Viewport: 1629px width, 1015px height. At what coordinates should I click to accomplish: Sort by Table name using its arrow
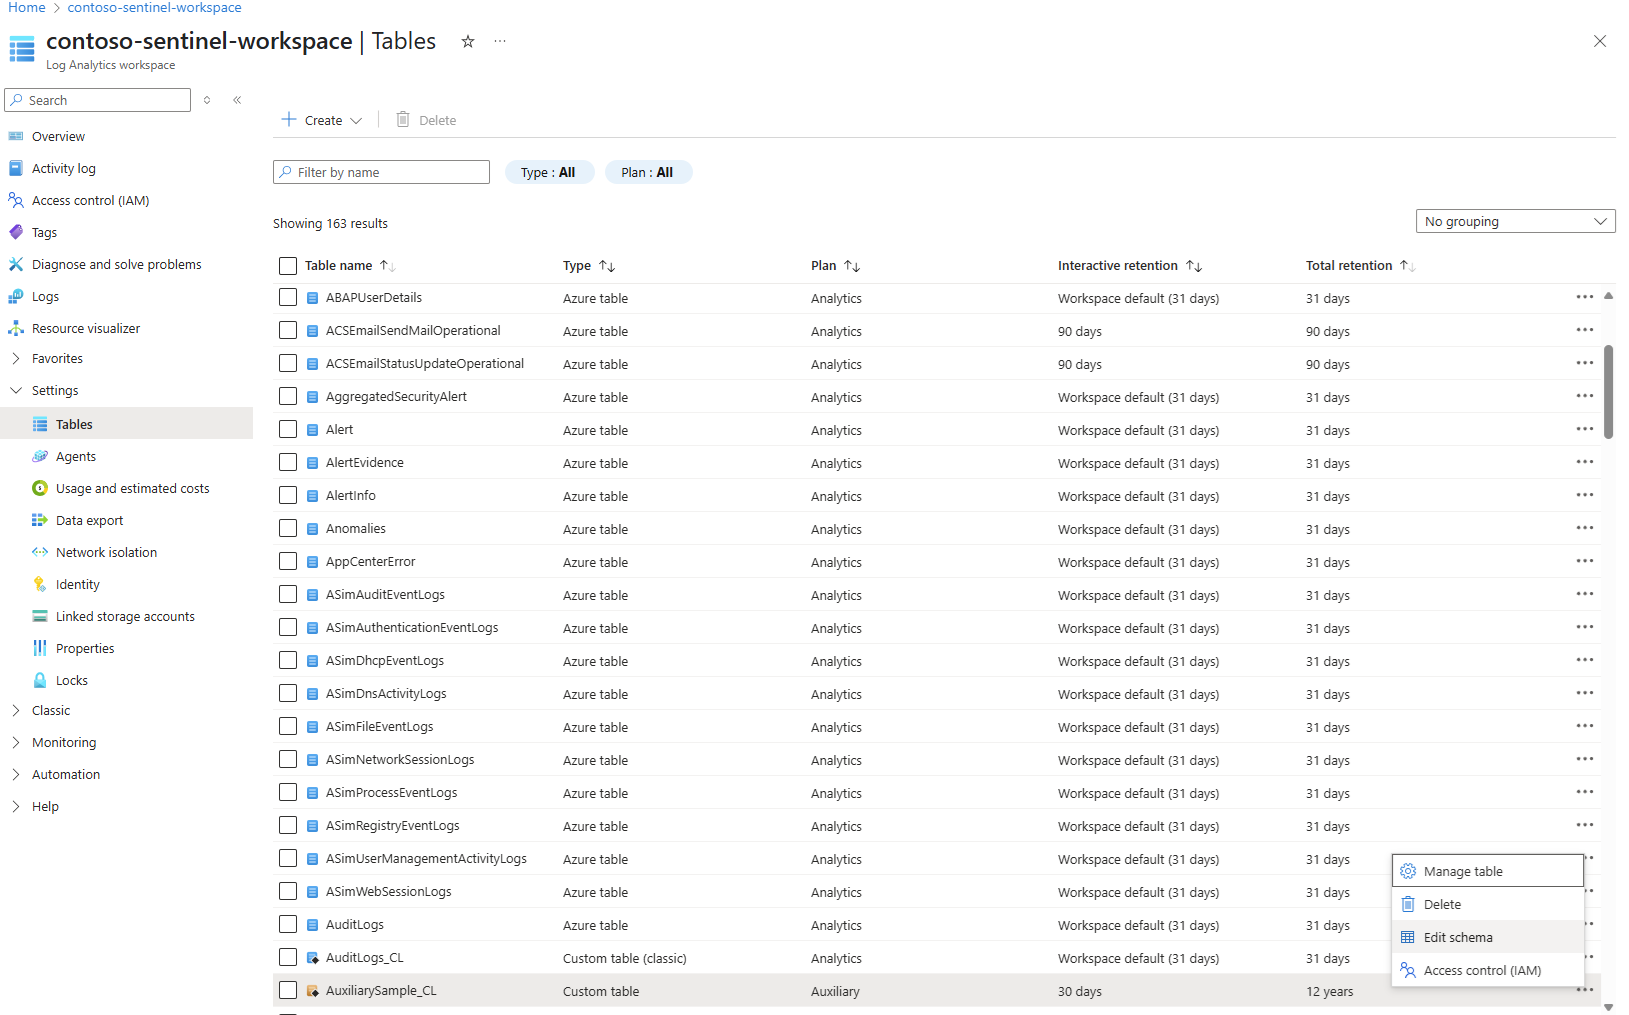pos(387,266)
